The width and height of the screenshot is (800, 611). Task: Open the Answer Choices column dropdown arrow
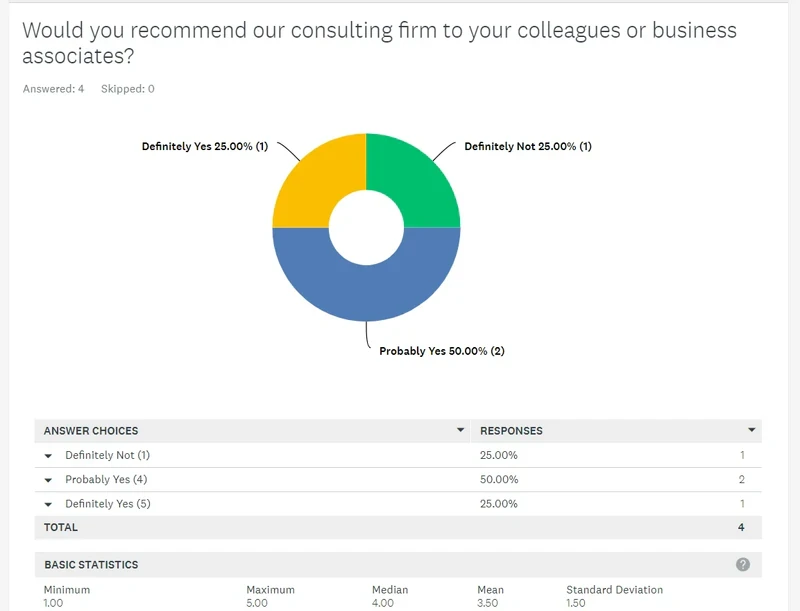pos(460,430)
